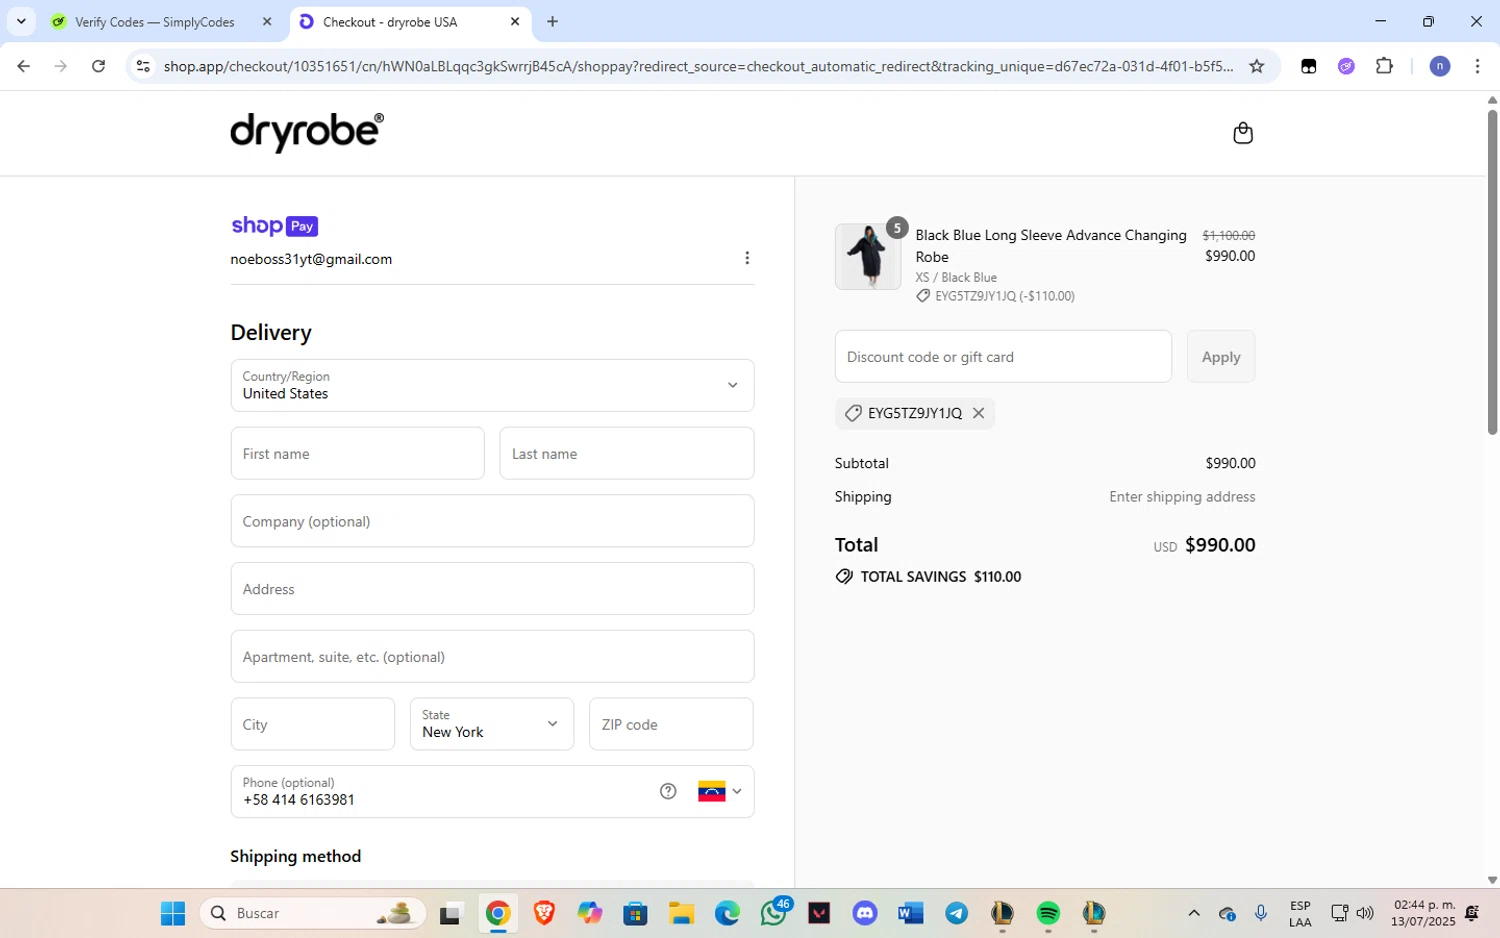
Task: Close the Checkout - dryrobe USA tab
Action: pos(515,22)
